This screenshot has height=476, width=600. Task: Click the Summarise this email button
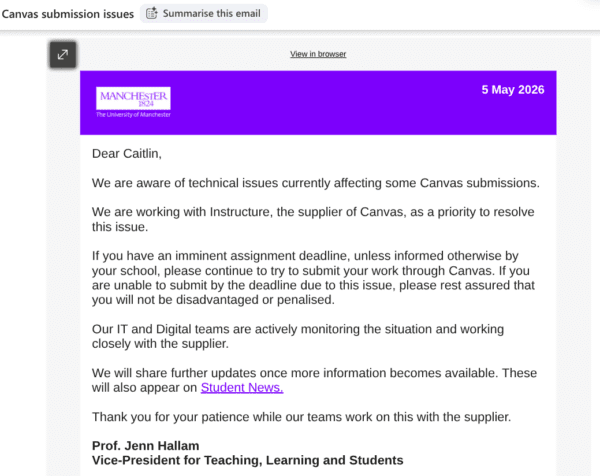pyautogui.click(x=204, y=13)
